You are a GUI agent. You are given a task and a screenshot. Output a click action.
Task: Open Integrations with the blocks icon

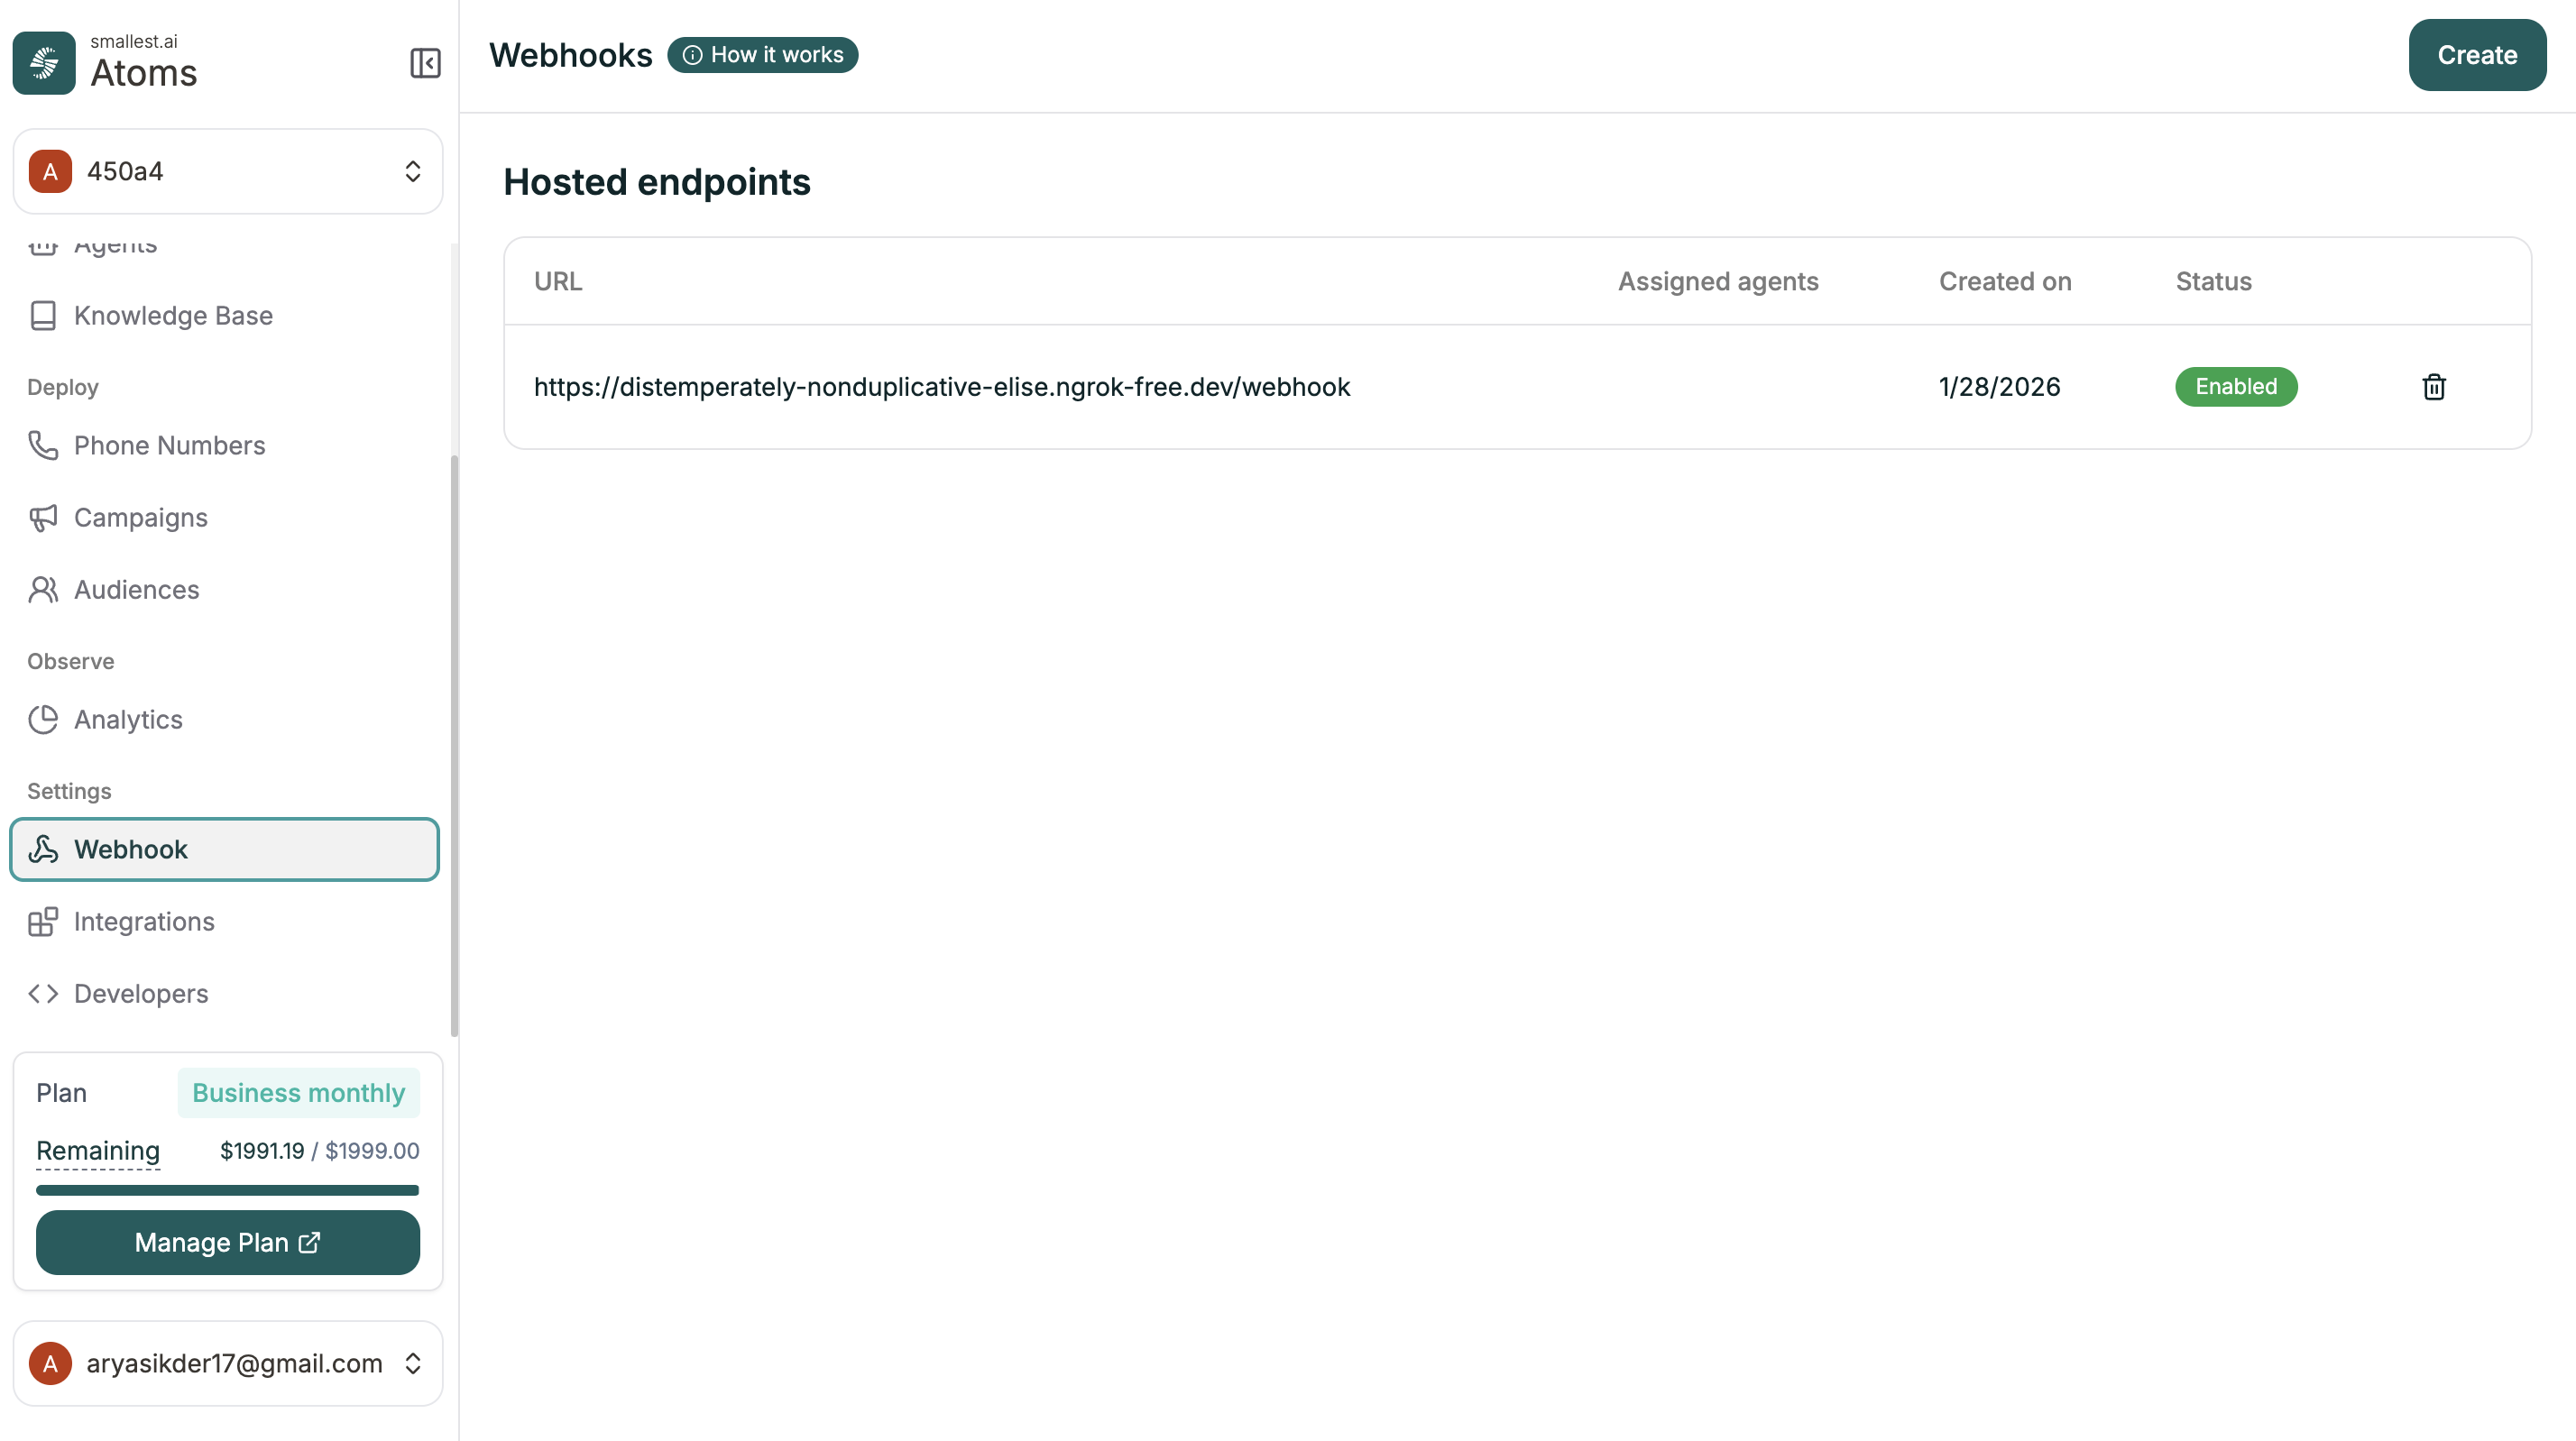pyautogui.click(x=44, y=922)
